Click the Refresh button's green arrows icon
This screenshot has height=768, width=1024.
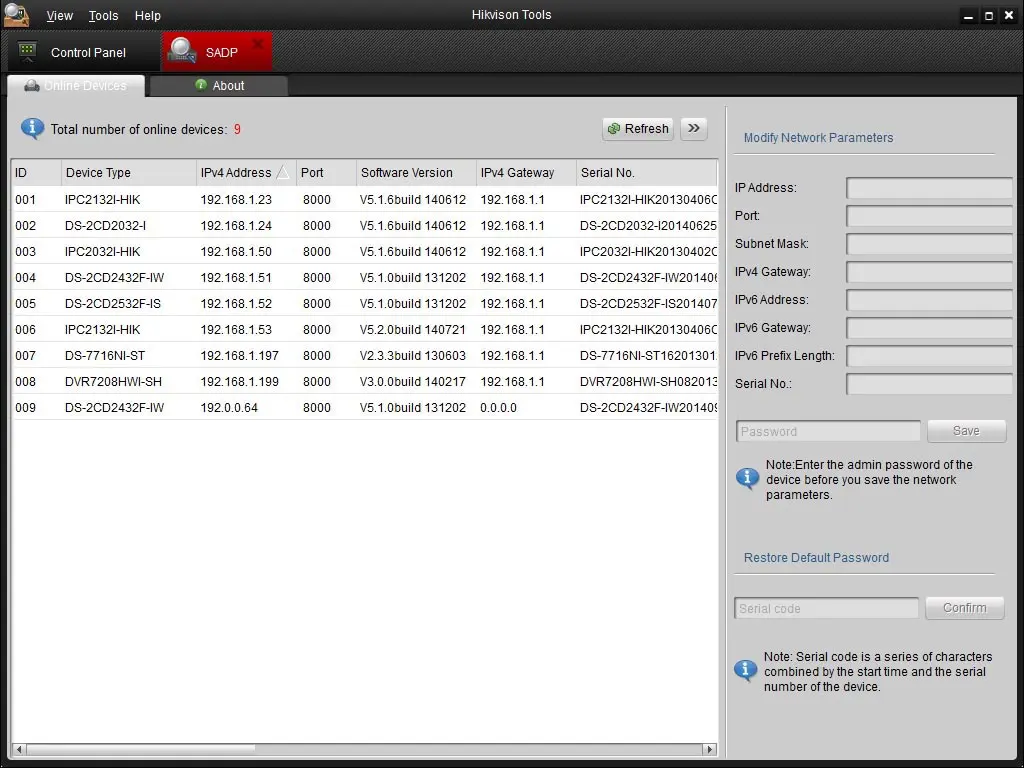tap(614, 129)
